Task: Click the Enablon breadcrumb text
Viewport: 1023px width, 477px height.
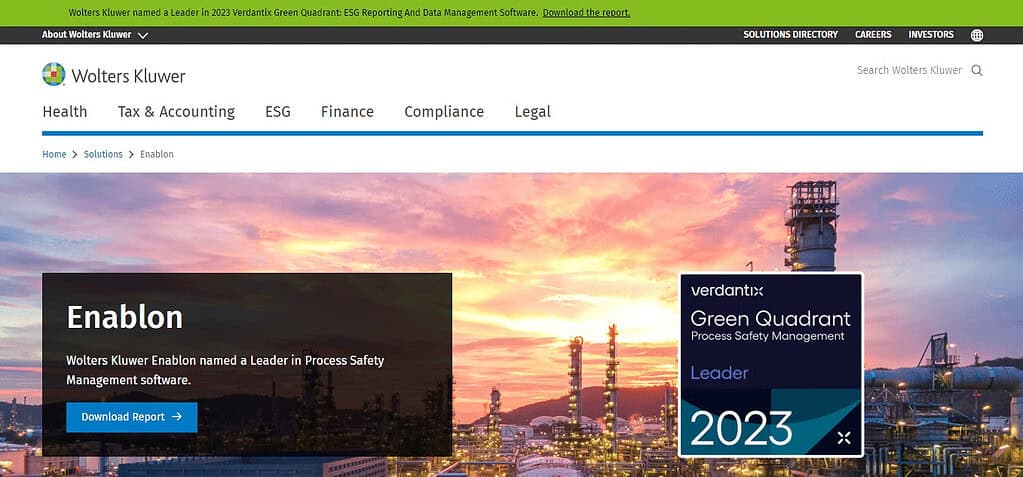Action: [157, 155]
